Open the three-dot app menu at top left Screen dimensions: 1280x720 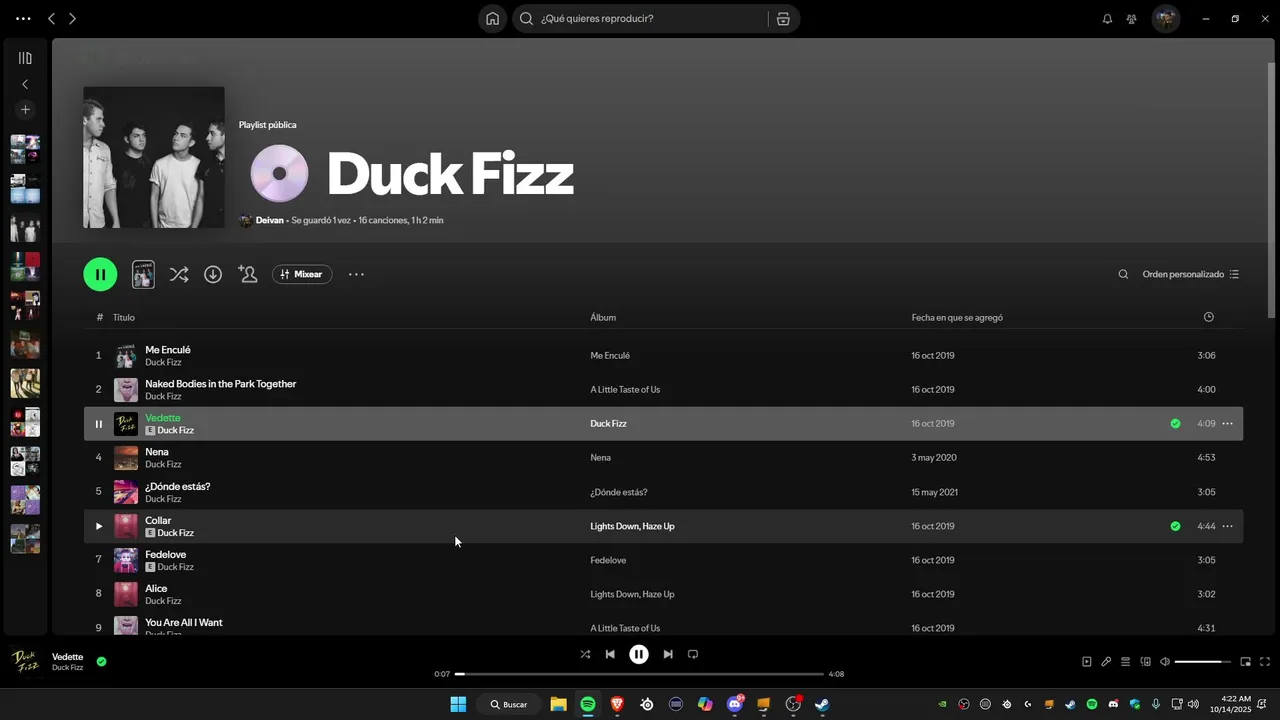click(x=23, y=18)
